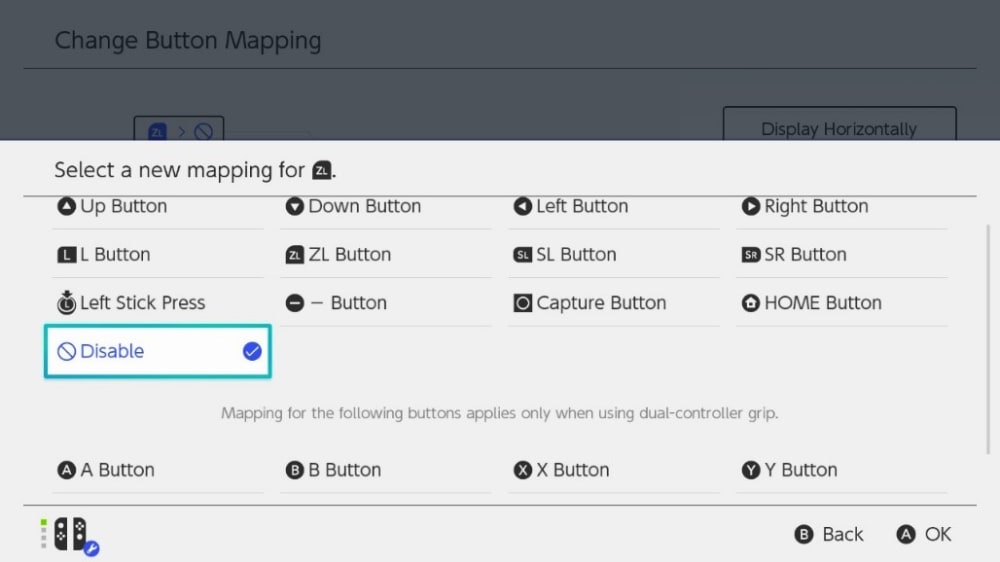Pick the Left Button arrow icon
Viewport: 1000px width, 562px height.
522,207
